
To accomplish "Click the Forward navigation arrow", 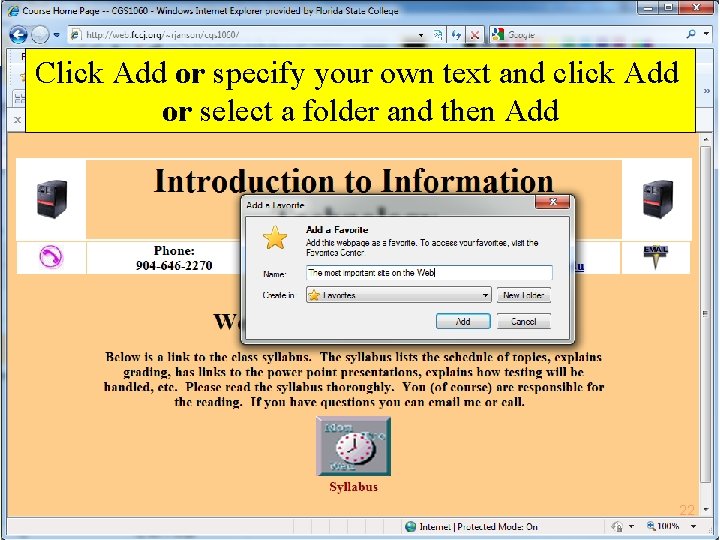I will (40, 35).
